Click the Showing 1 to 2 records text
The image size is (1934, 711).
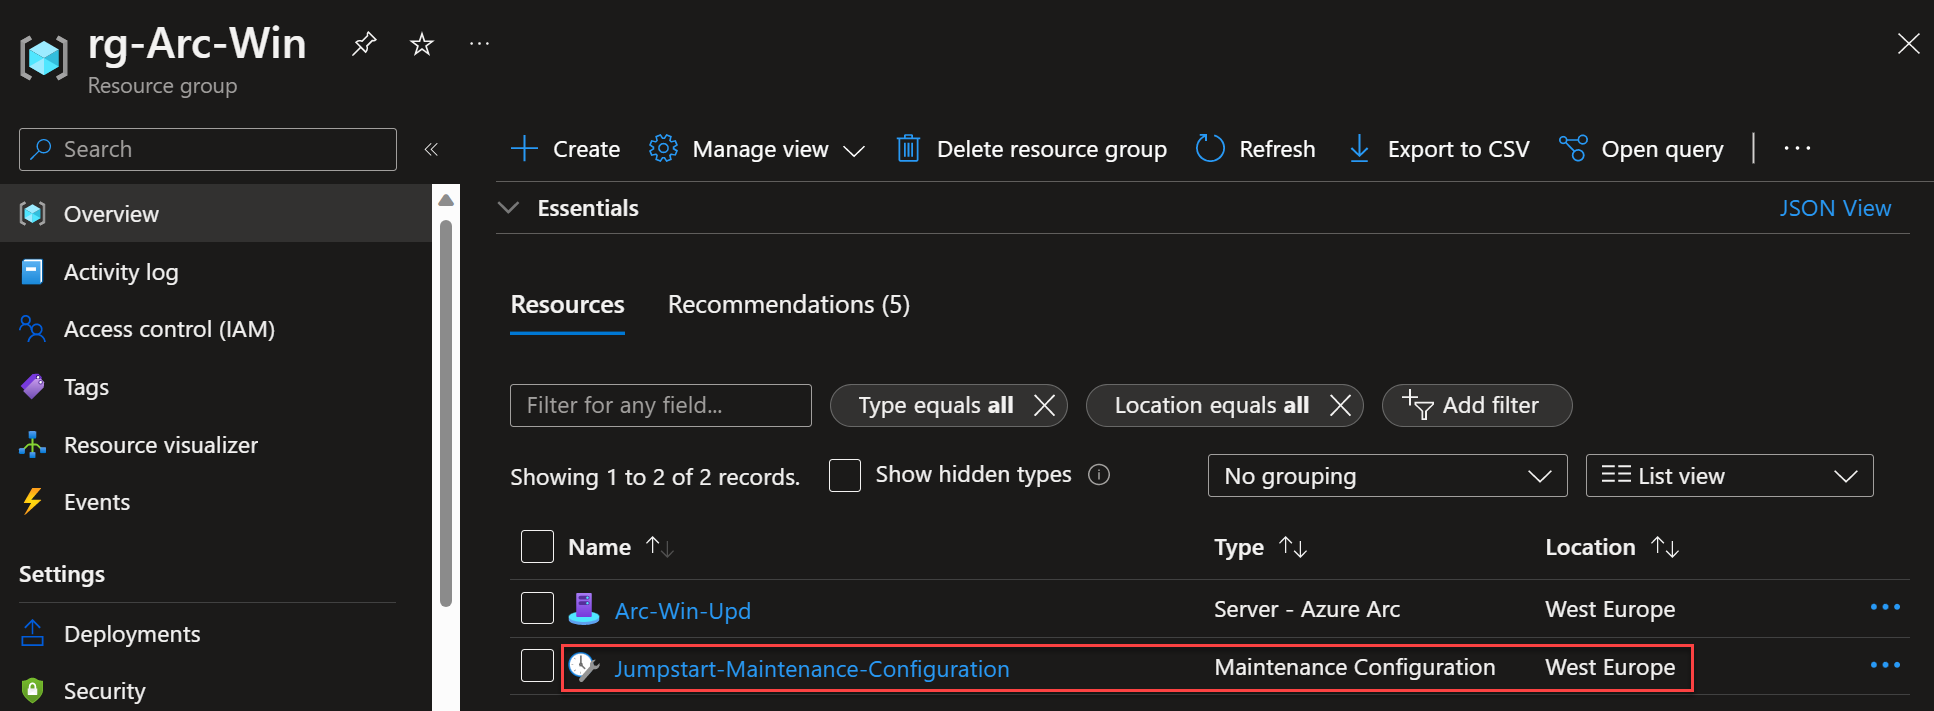coord(655,477)
